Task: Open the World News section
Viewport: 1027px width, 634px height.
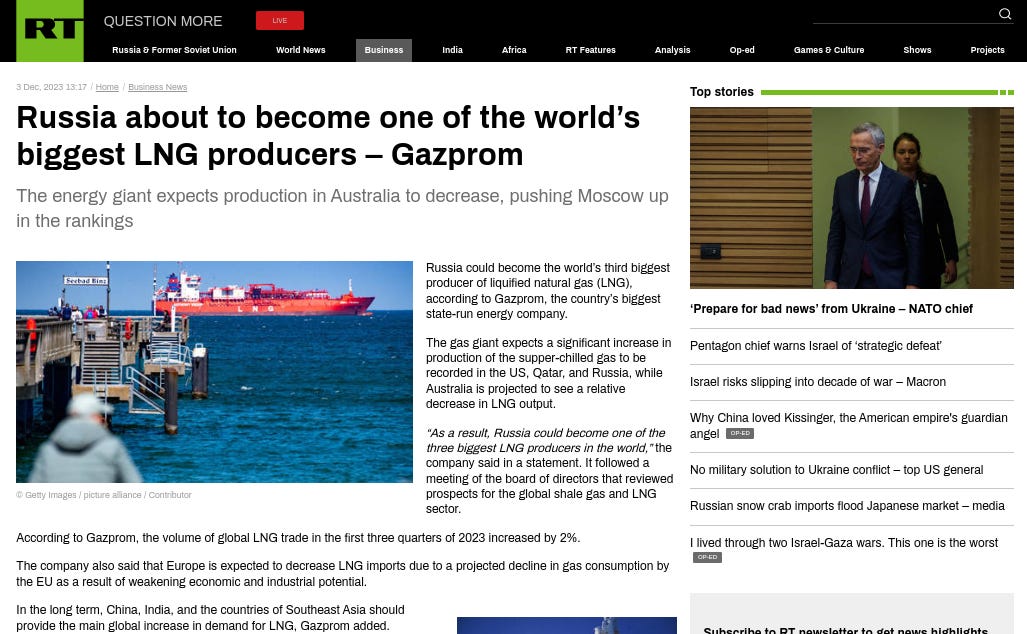Action: pos(301,50)
